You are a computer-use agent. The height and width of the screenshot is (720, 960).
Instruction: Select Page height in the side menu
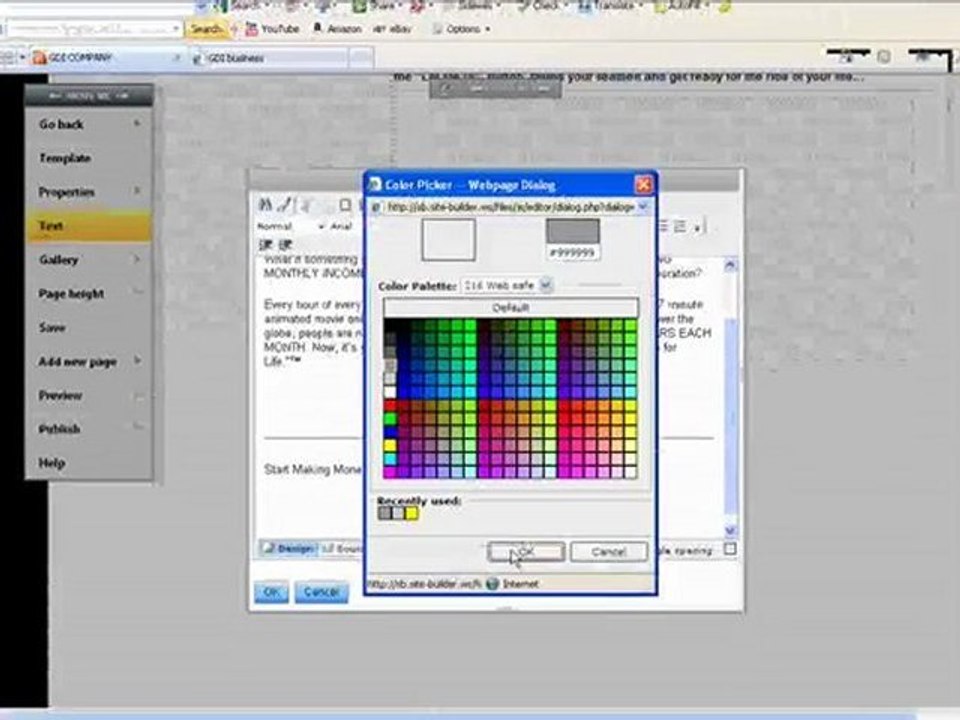89,294
